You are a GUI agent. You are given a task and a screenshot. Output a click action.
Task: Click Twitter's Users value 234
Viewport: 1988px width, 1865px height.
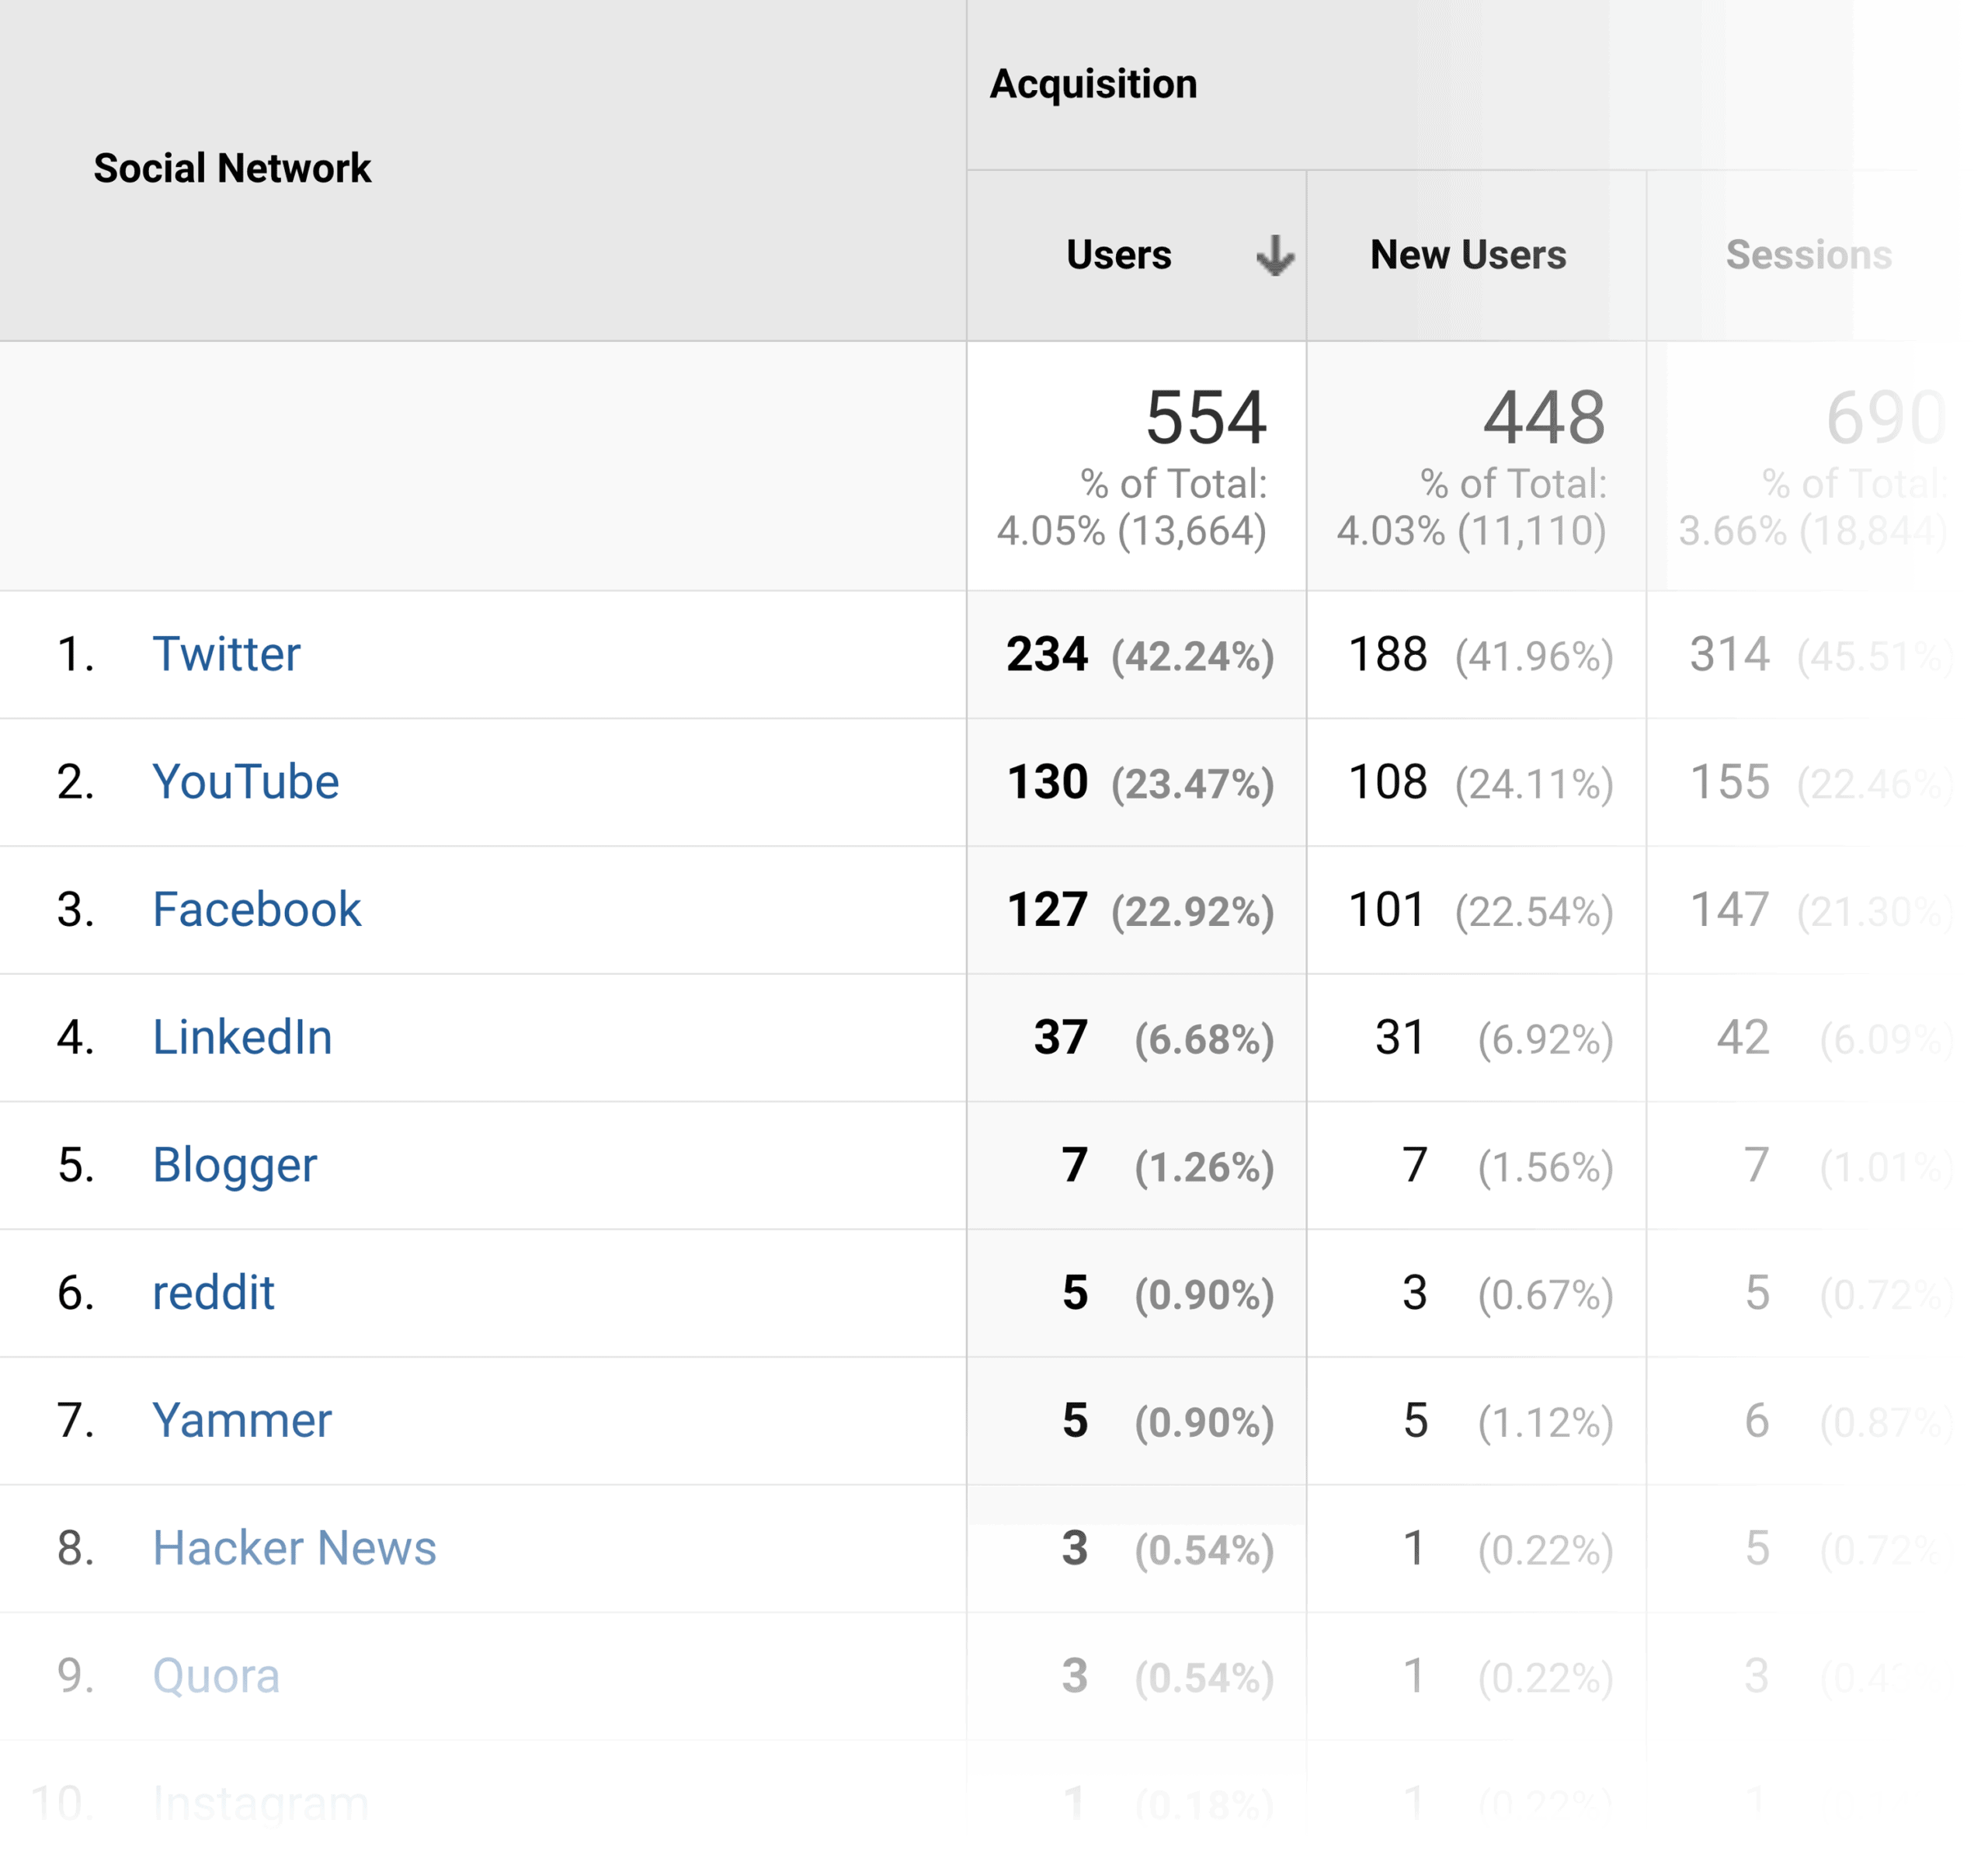1047,654
